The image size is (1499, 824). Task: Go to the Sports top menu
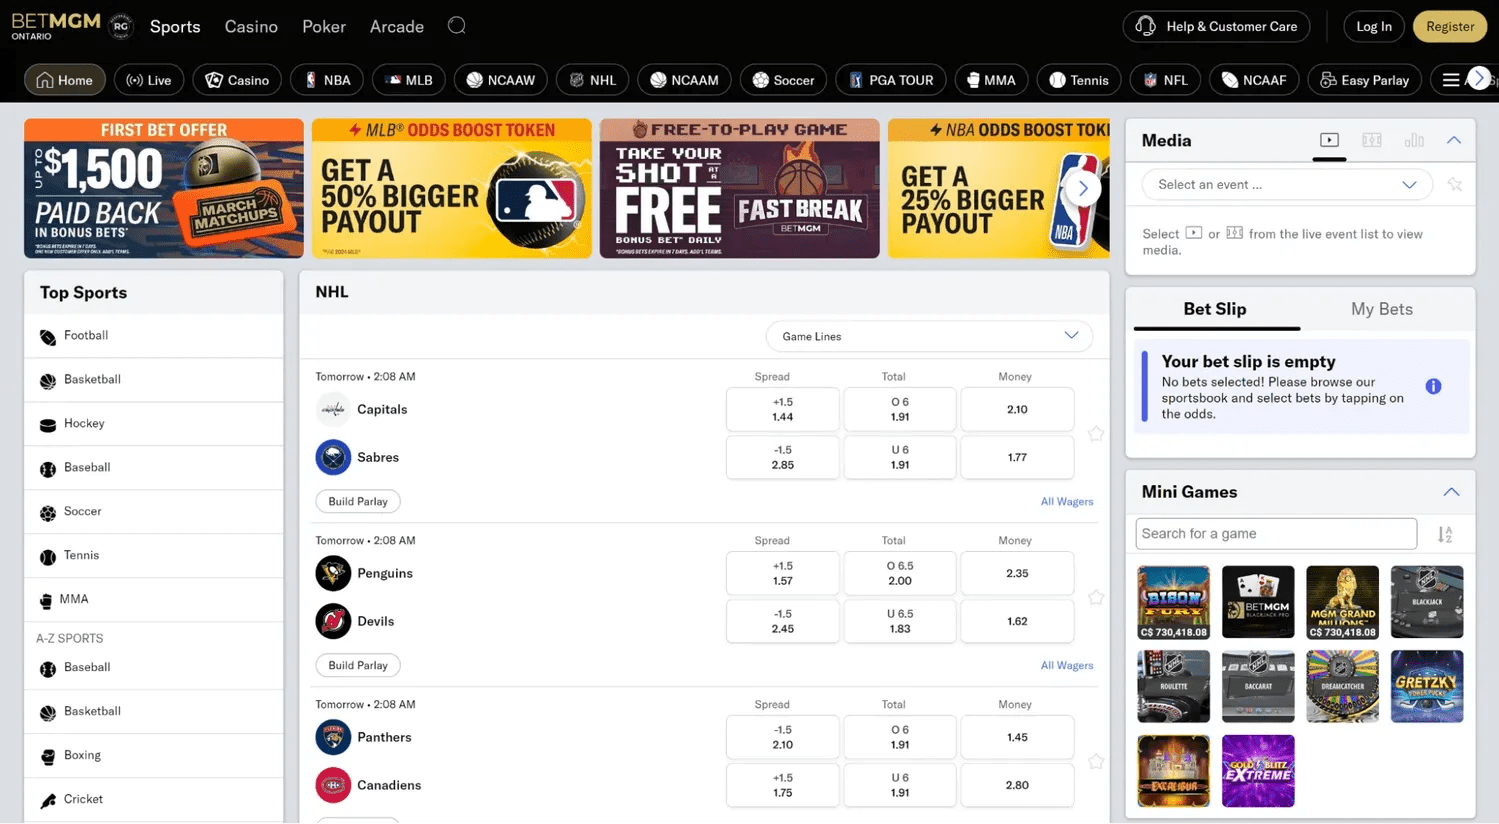[x=175, y=26]
